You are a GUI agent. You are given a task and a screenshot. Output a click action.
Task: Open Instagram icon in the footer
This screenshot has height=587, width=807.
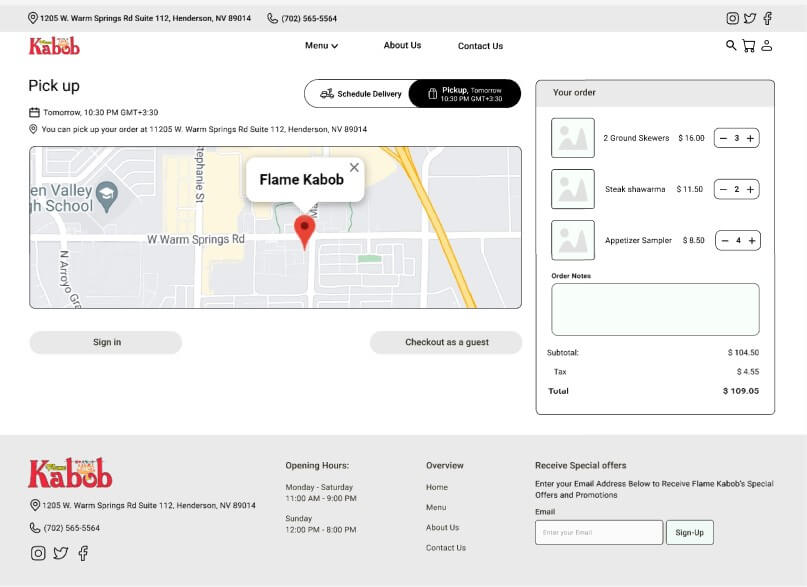tap(38, 553)
